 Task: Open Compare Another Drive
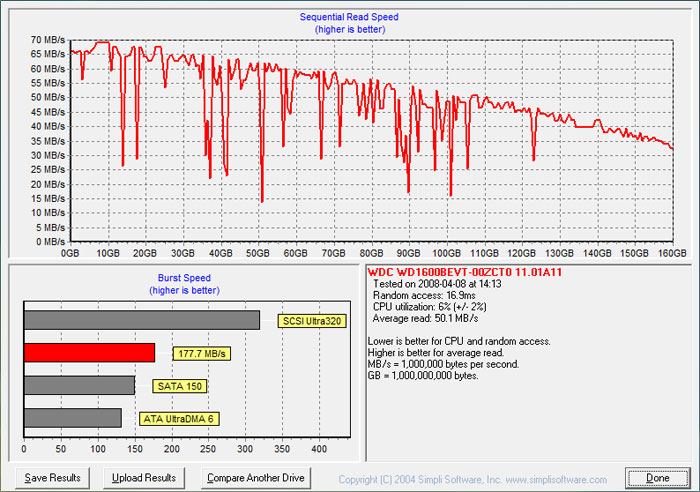pos(256,478)
